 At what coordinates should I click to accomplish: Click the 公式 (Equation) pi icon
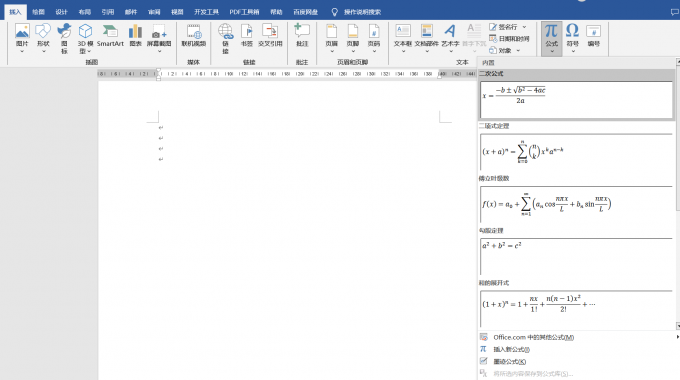pyautogui.click(x=551, y=31)
